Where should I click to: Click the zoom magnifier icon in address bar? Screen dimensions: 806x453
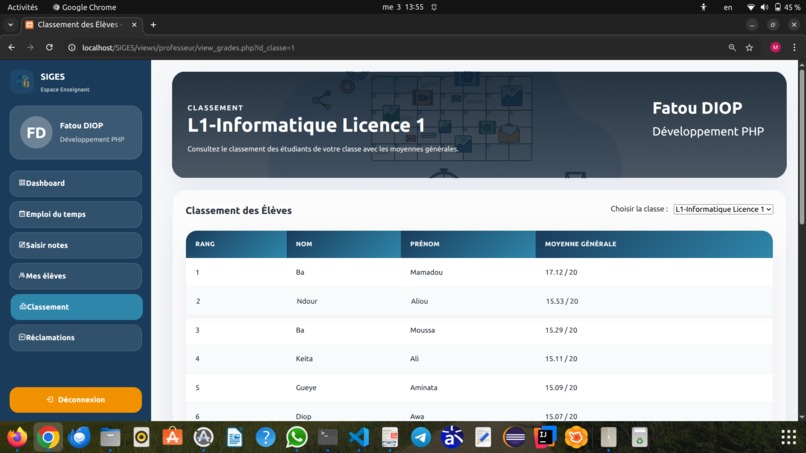[x=732, y=47]
